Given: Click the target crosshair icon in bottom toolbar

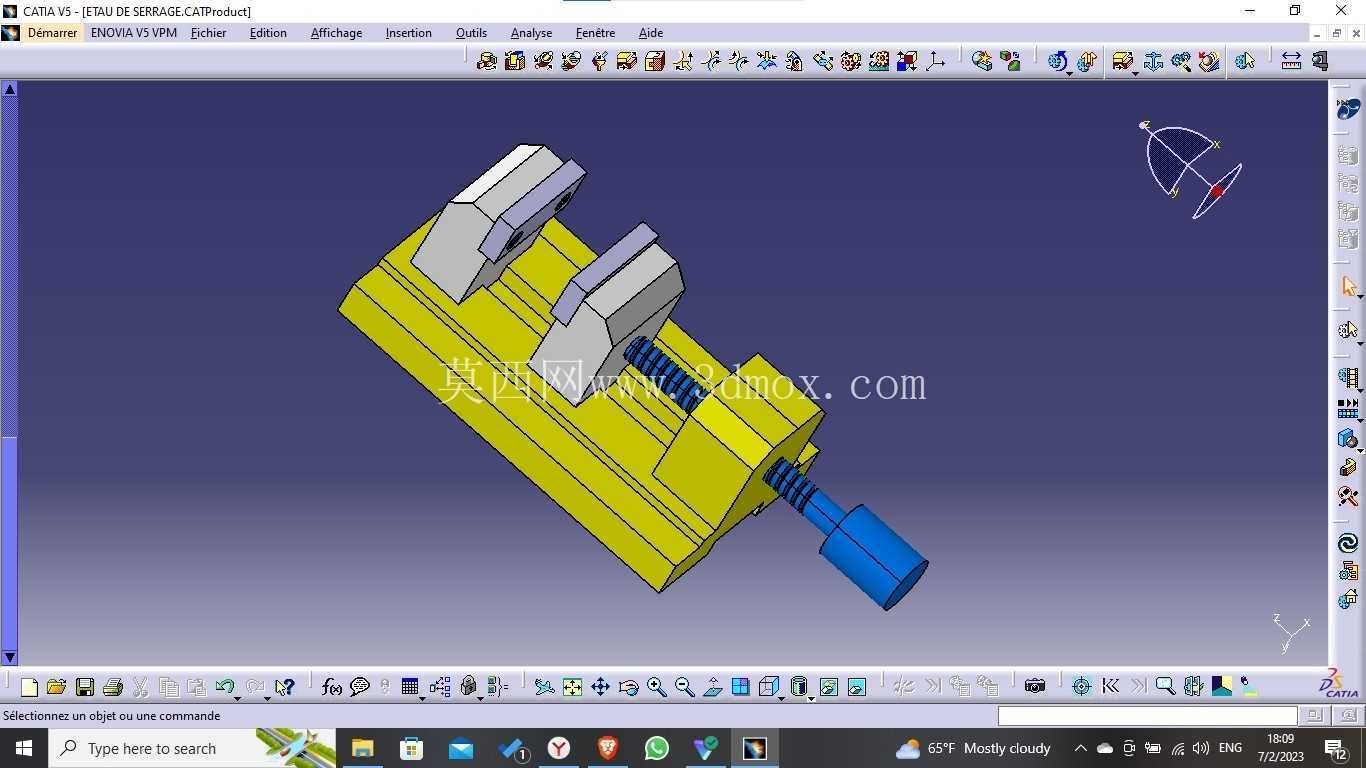Looking at the screenshot, I should click(x=1081, y=687).
